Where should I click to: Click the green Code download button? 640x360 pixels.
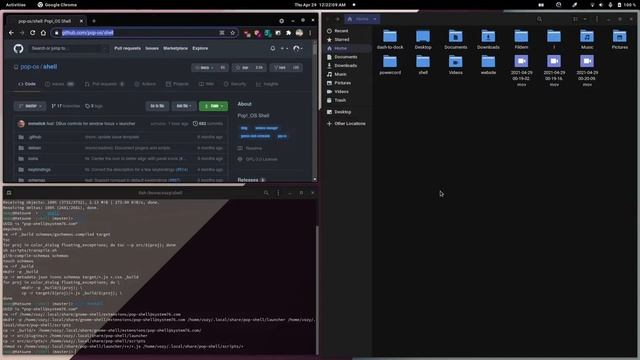click(x=213, y=106)
